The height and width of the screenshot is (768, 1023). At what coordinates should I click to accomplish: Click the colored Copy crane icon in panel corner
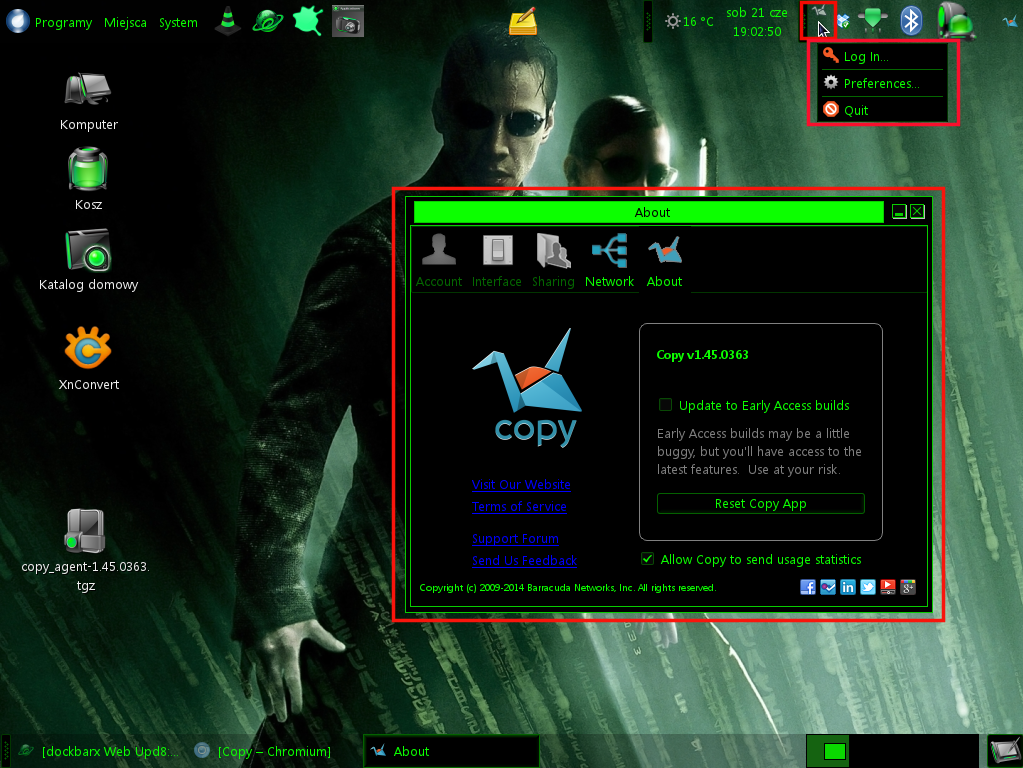pyautogui.click(x=1010, y=22)
